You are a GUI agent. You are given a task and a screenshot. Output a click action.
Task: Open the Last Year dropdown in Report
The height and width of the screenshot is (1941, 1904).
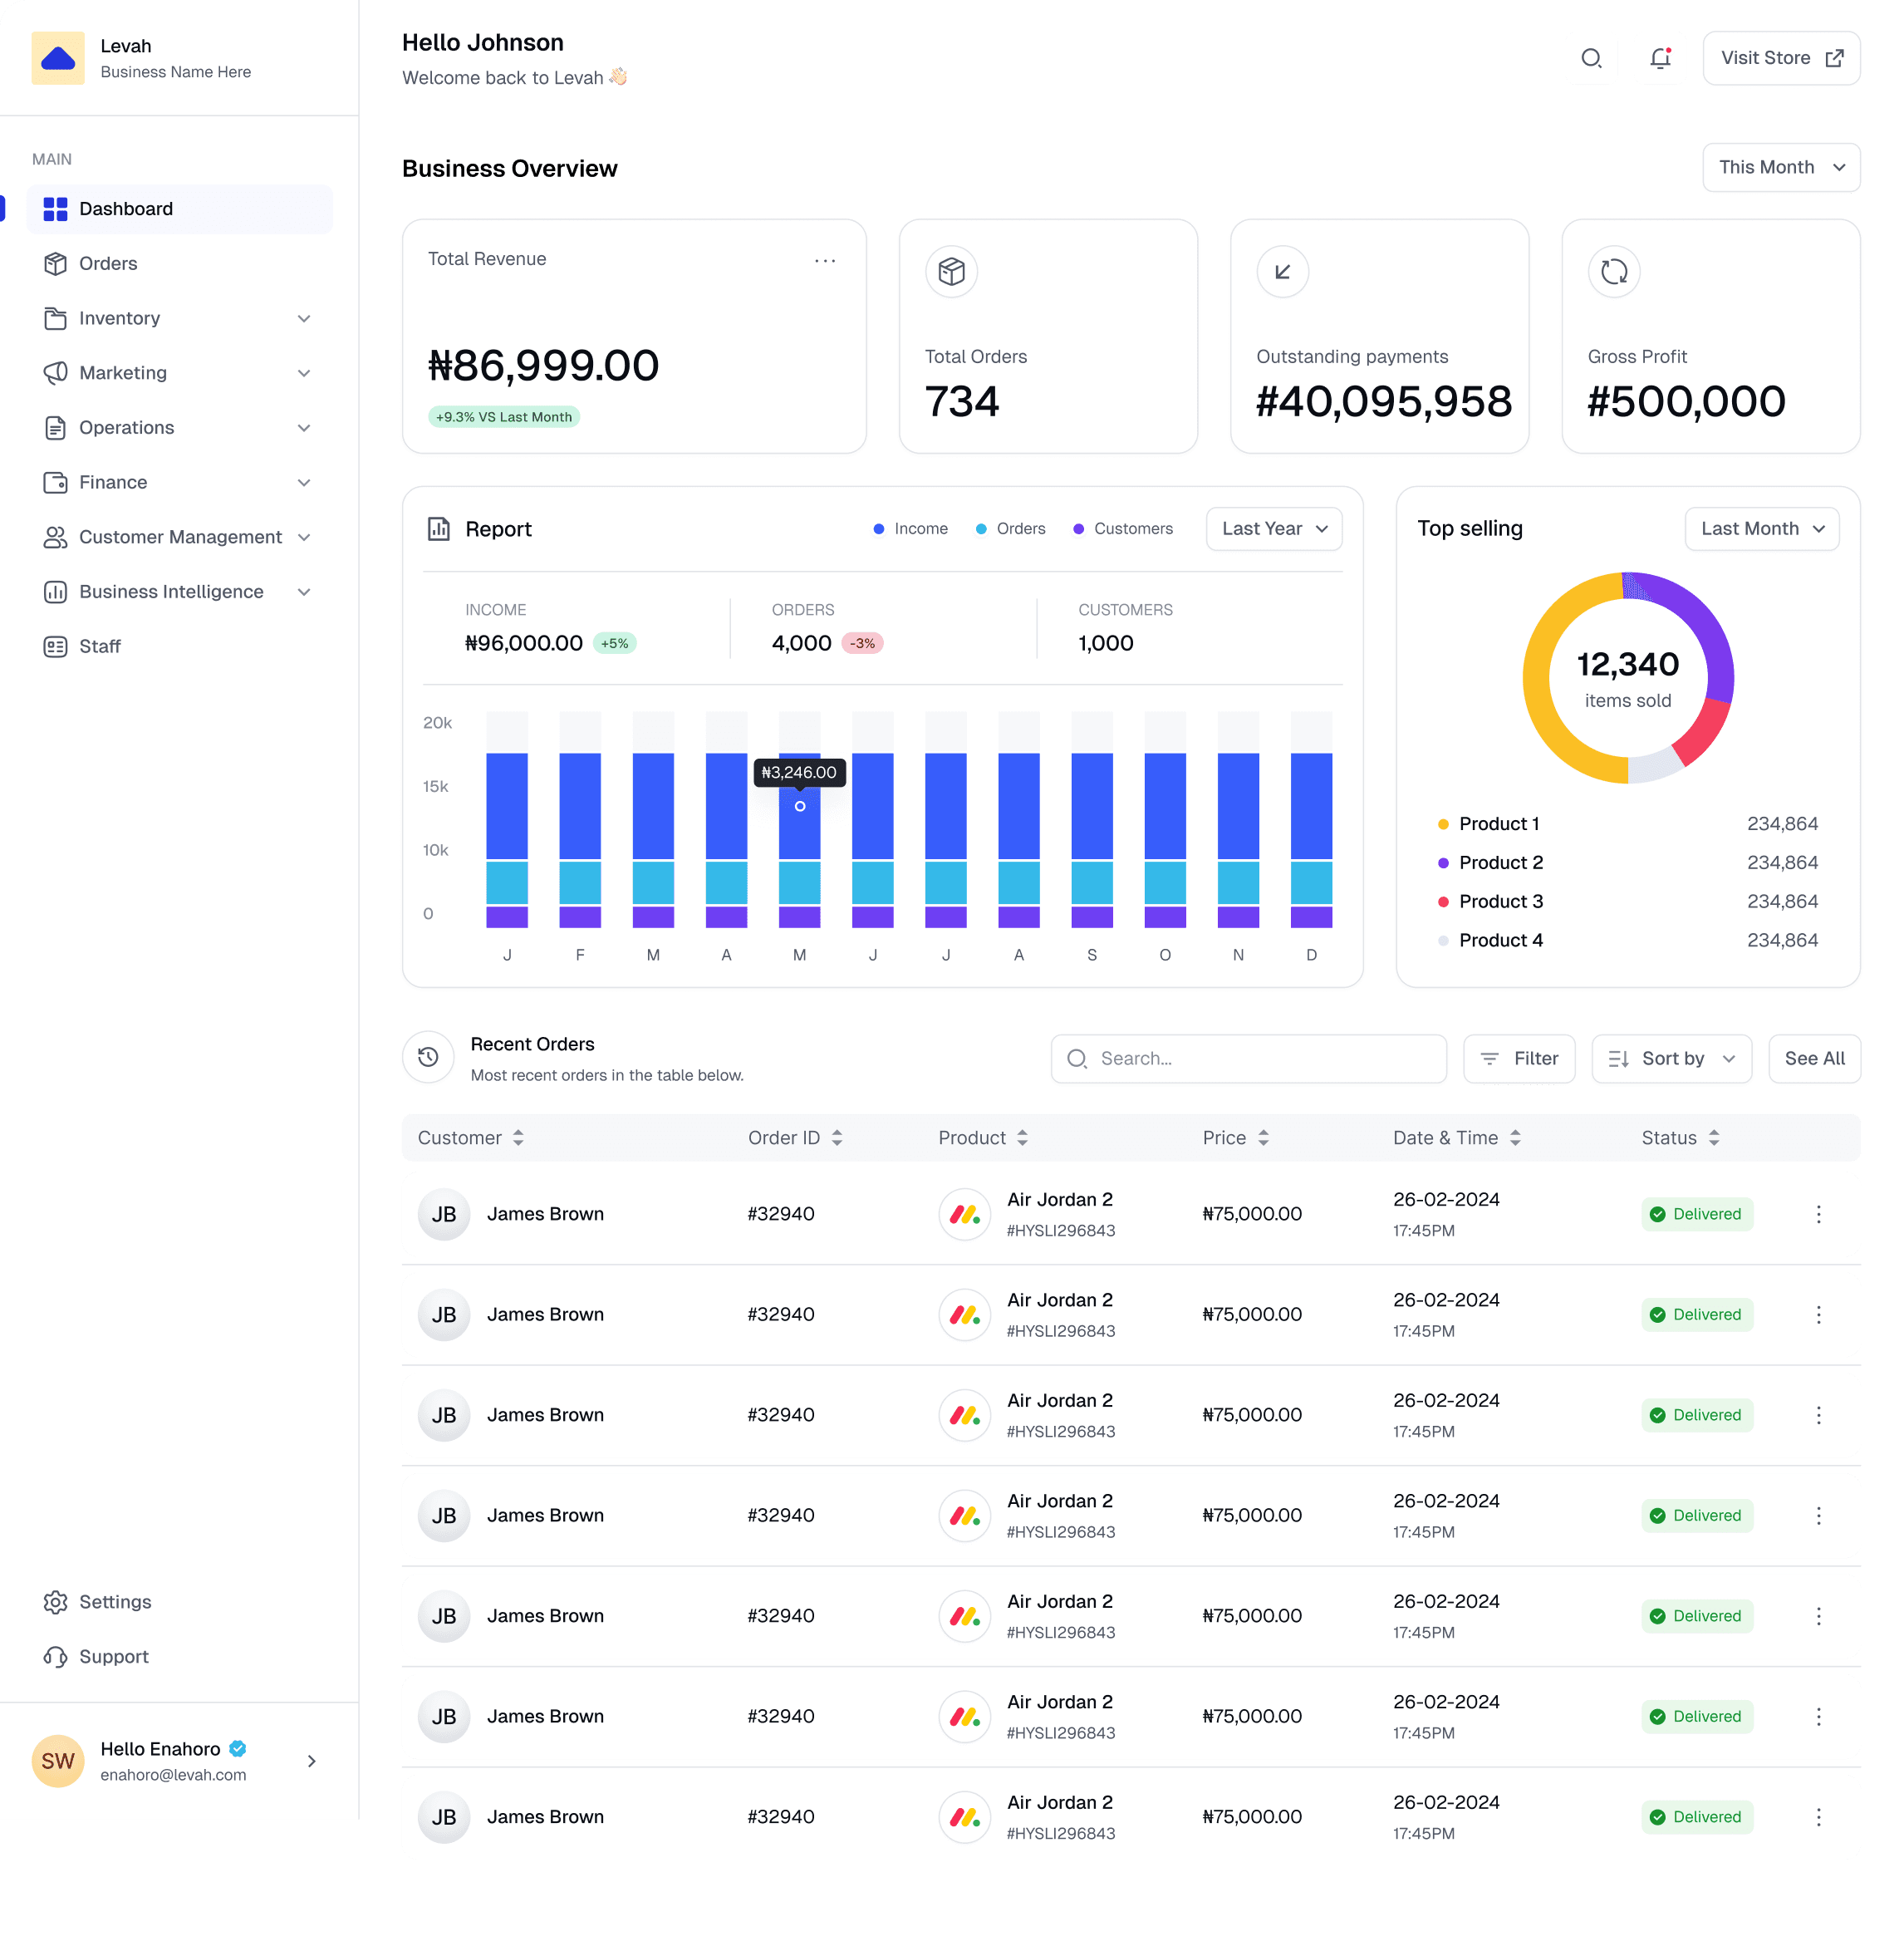pos(1273,528)
